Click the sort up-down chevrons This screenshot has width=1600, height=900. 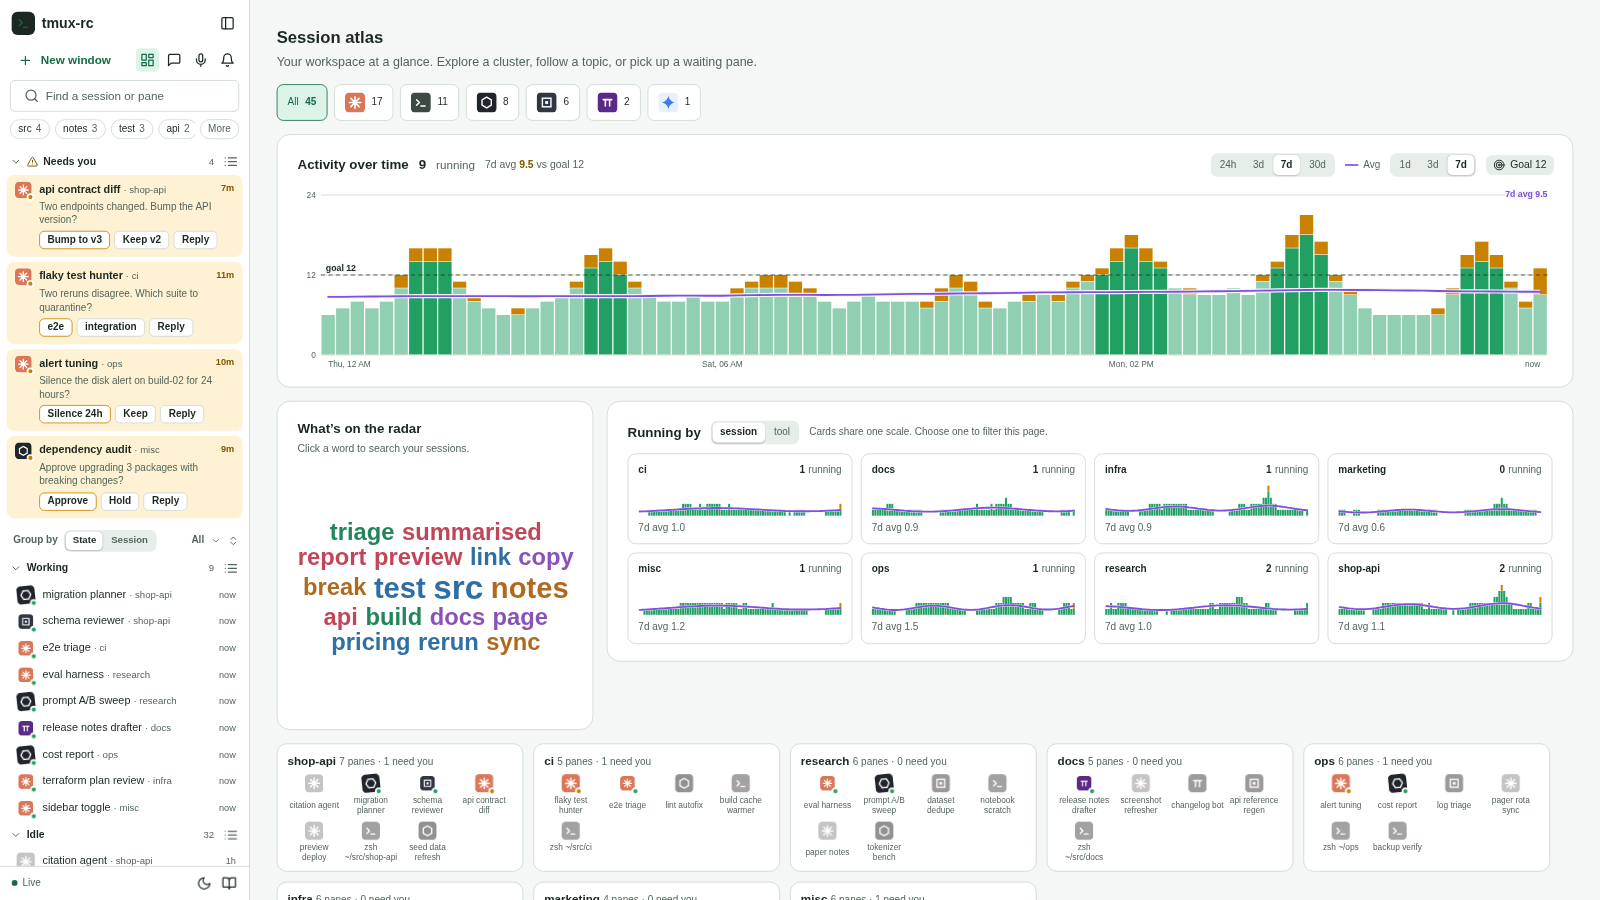(233, 540)
